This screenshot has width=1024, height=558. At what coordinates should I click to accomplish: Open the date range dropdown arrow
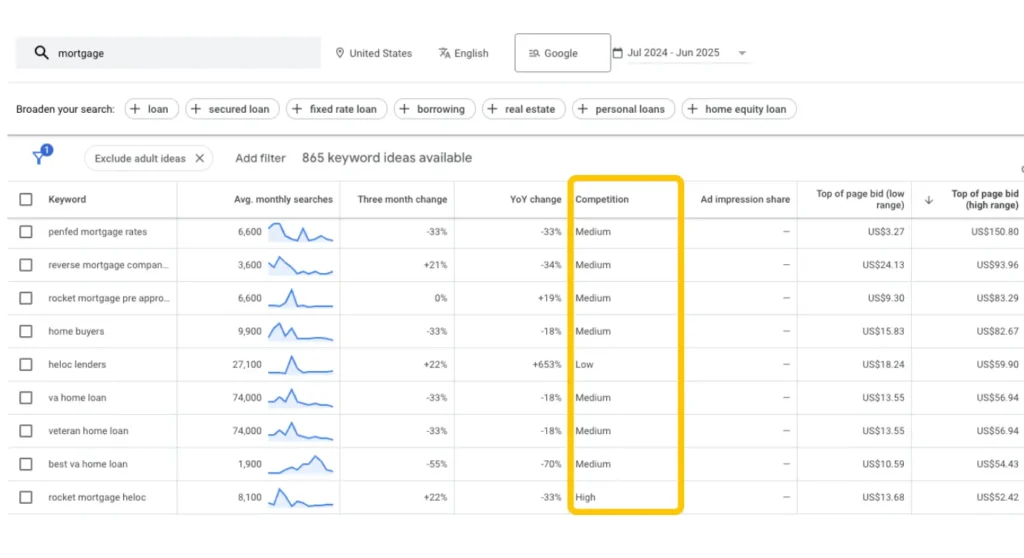(x=742, y=53)
